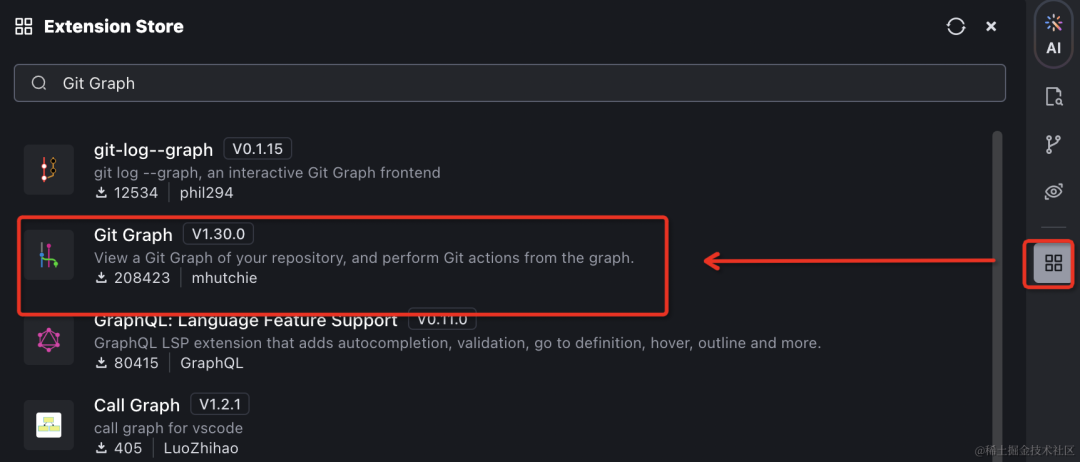This screenshot has width=1080, height=462.
Task: Open the file search sidebar icon
Action: [x=1053, y=97]
